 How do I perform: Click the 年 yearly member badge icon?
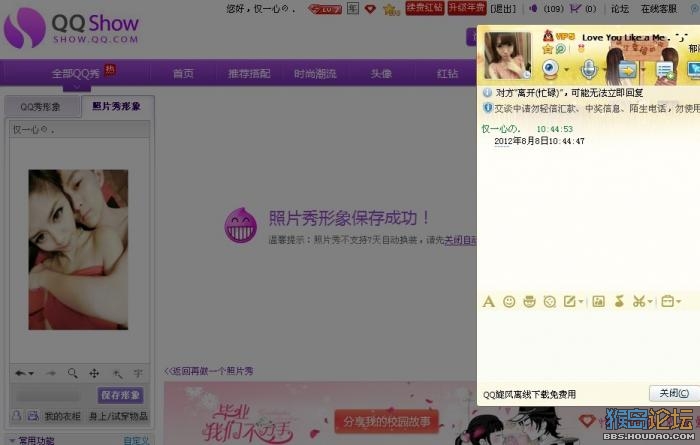[x=353, y=8]
